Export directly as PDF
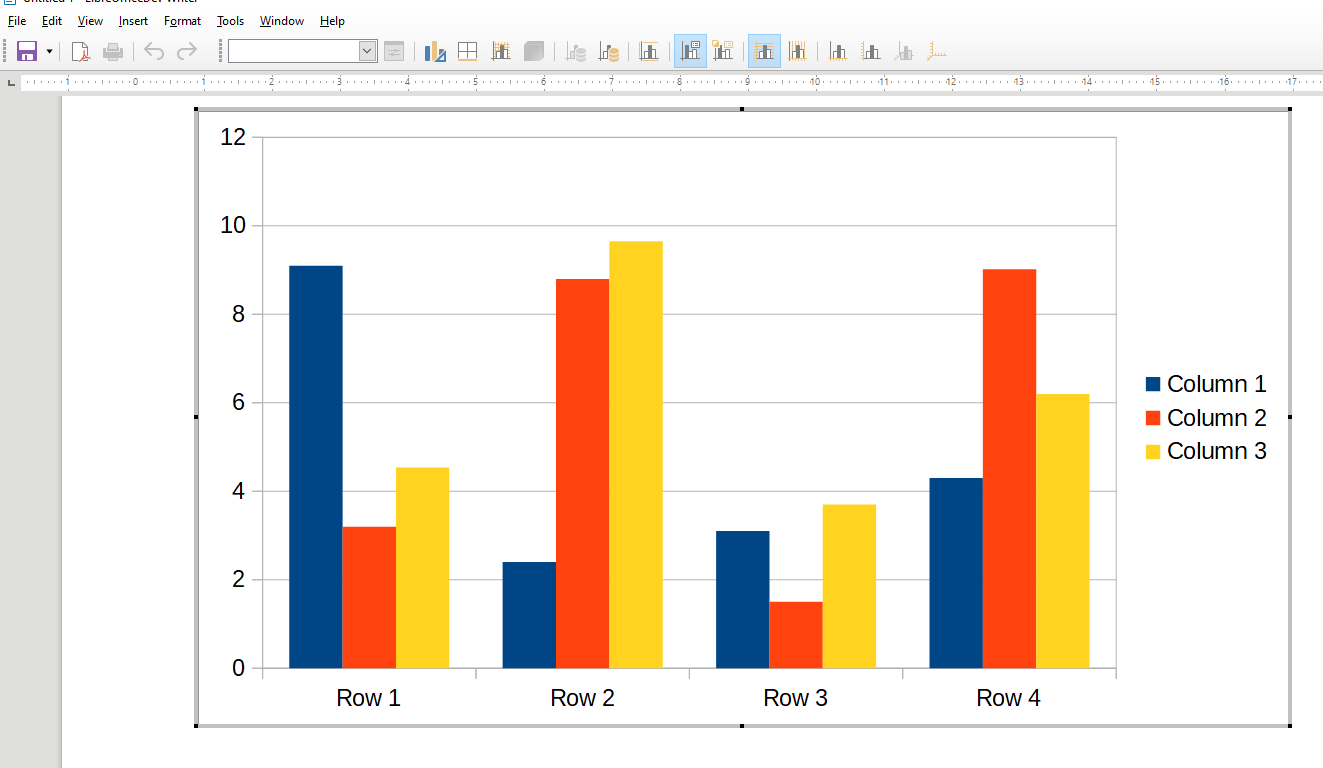The width and height of the screenshot is (1323, 768). (x=80, y=51)
